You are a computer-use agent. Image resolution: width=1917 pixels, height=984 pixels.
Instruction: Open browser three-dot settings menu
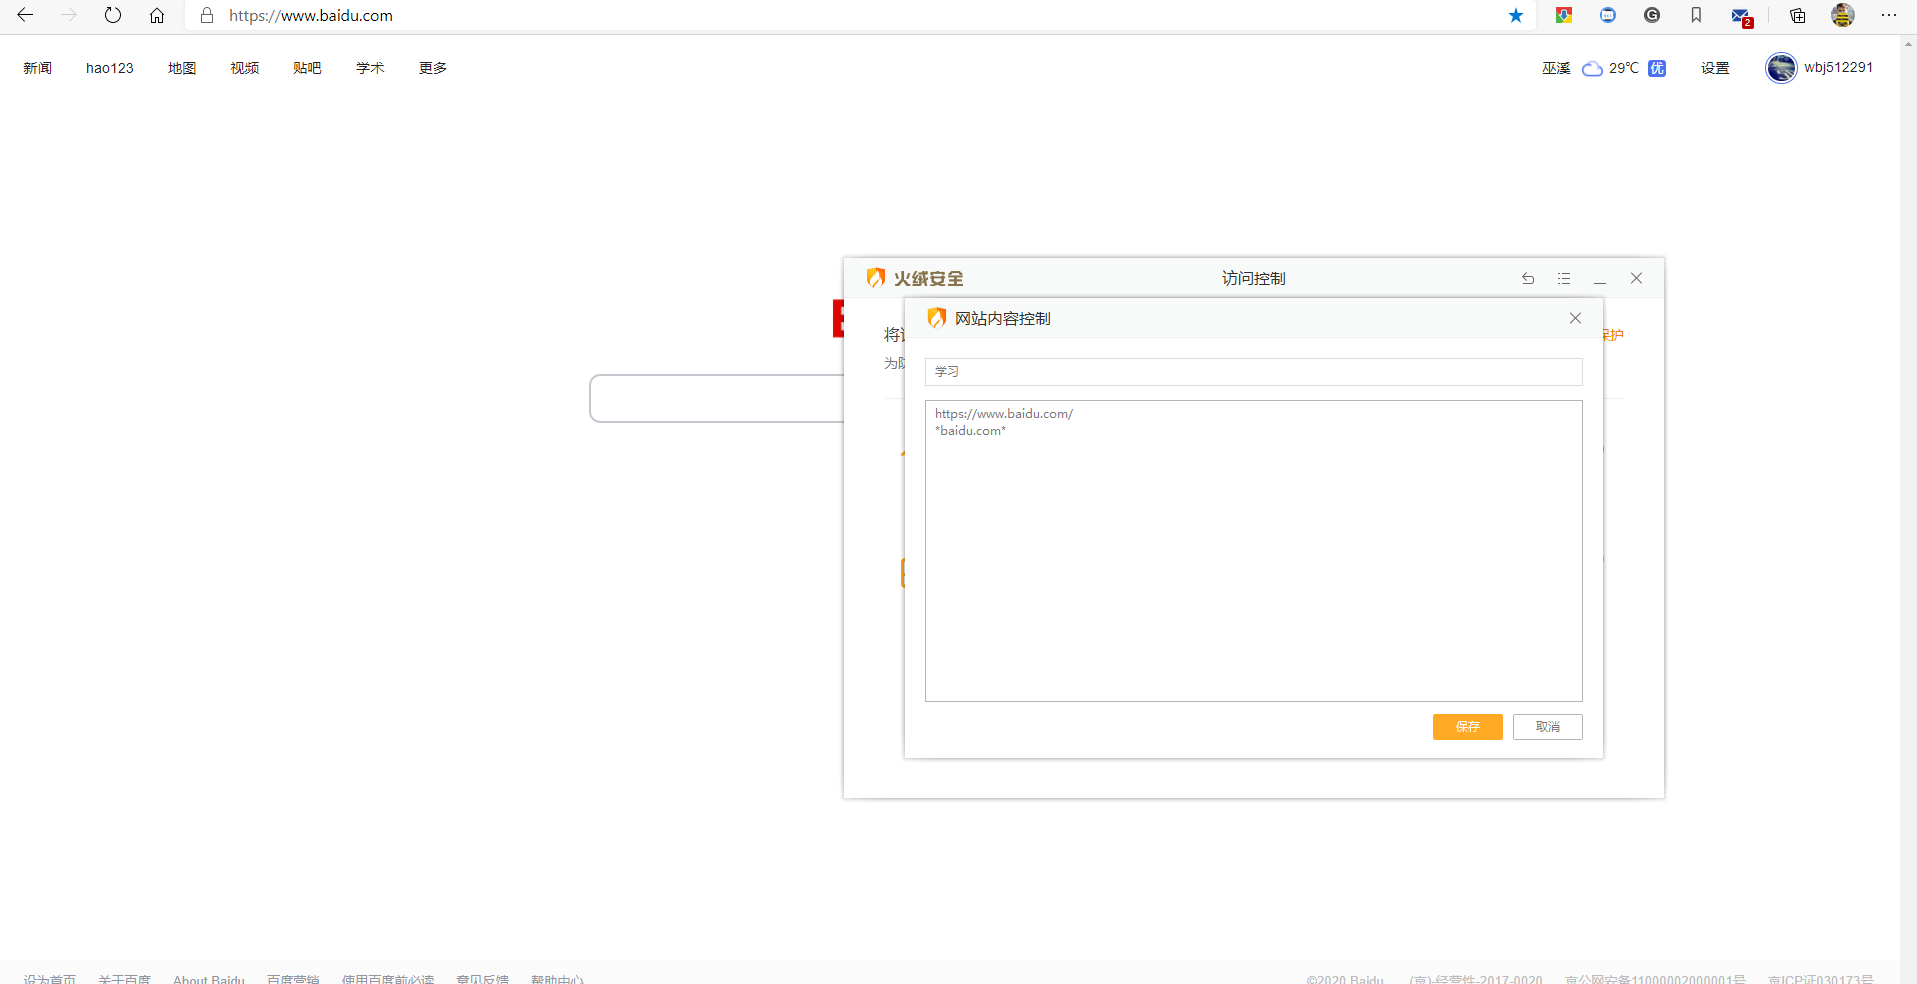coord(1888,15)
